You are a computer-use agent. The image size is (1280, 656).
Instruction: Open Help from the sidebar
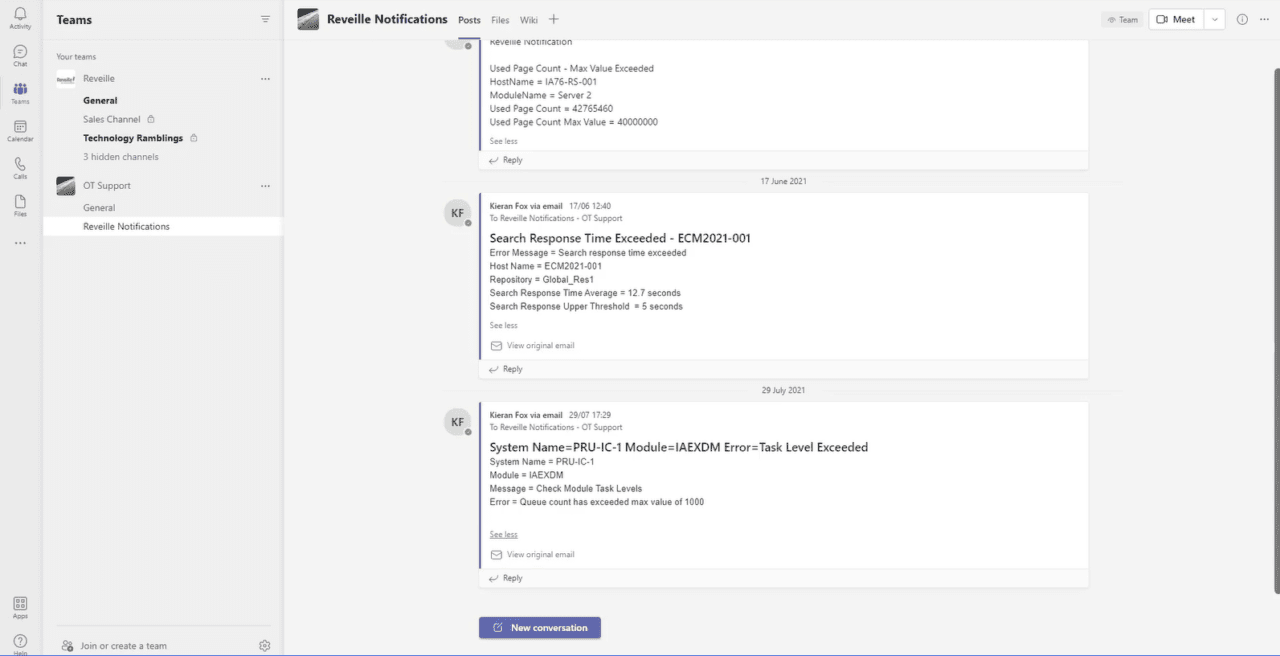click(x=20, y=641)
